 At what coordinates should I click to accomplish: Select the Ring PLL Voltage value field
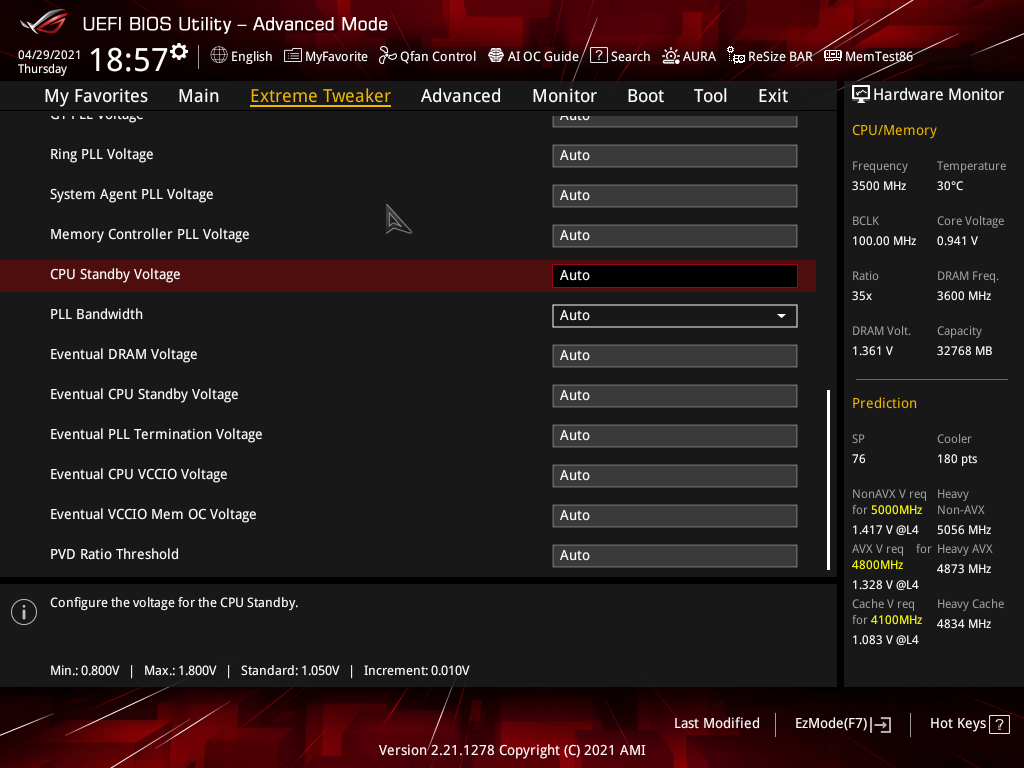[675, 156]
